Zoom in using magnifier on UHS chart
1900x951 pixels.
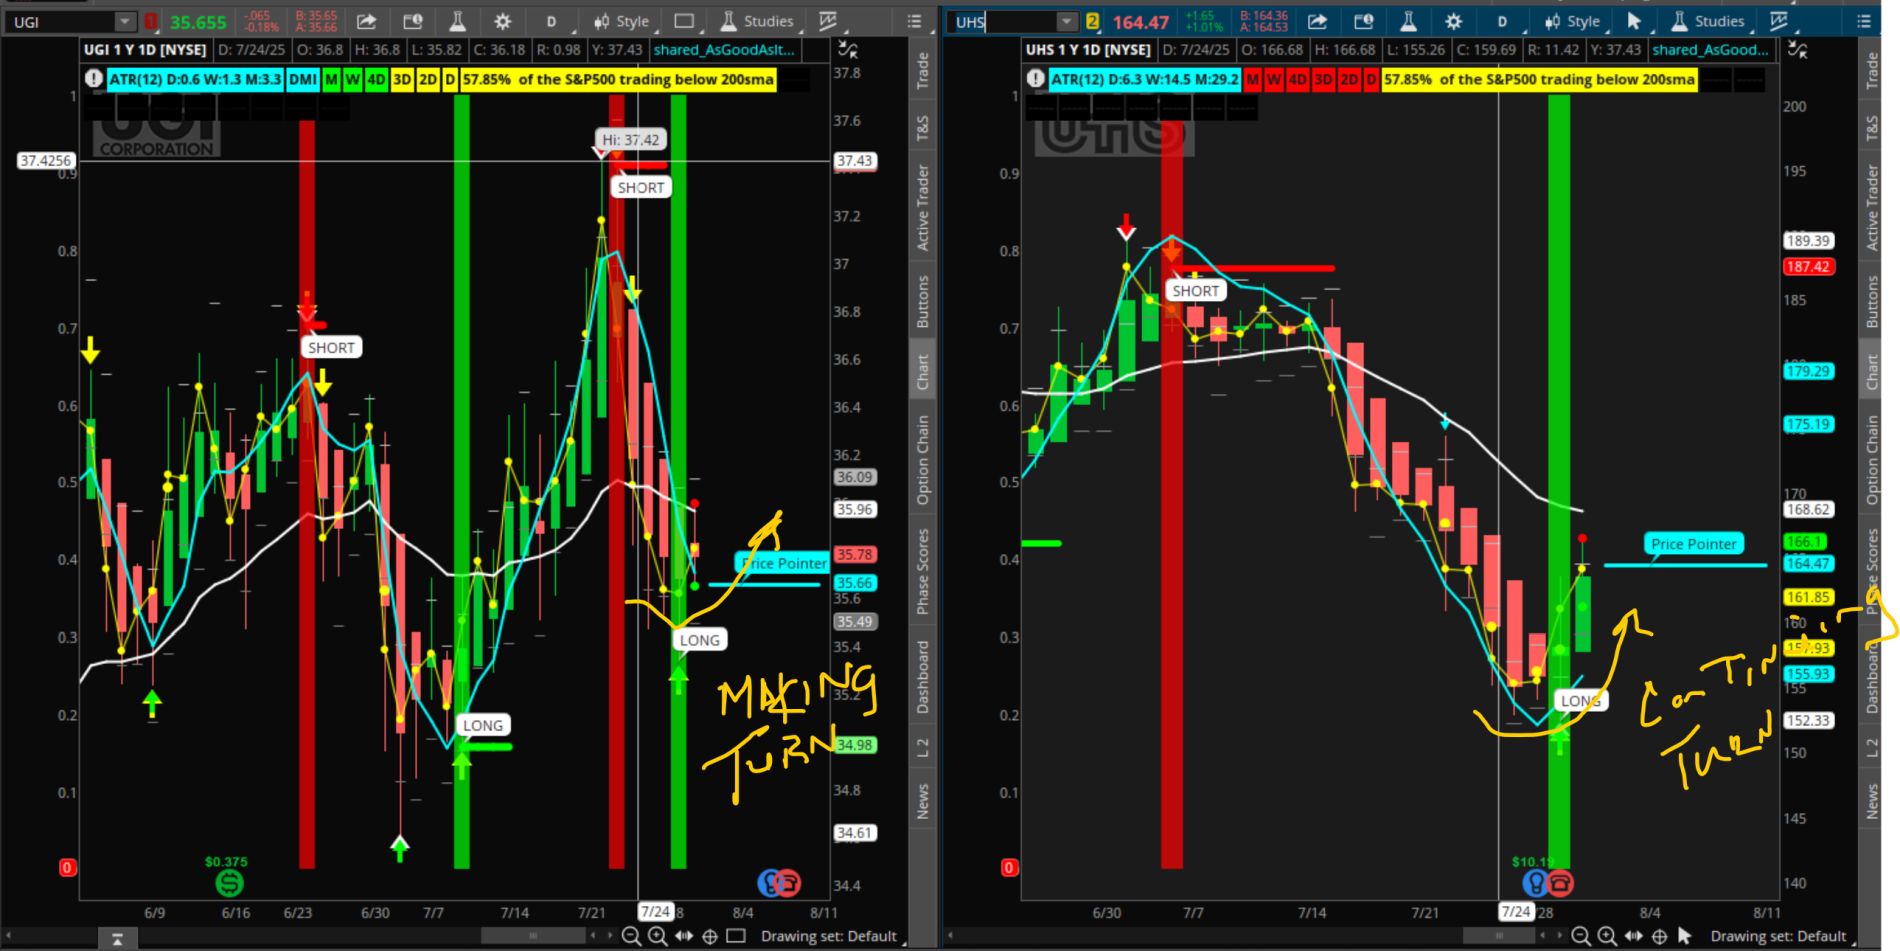tap(1607, 936)
